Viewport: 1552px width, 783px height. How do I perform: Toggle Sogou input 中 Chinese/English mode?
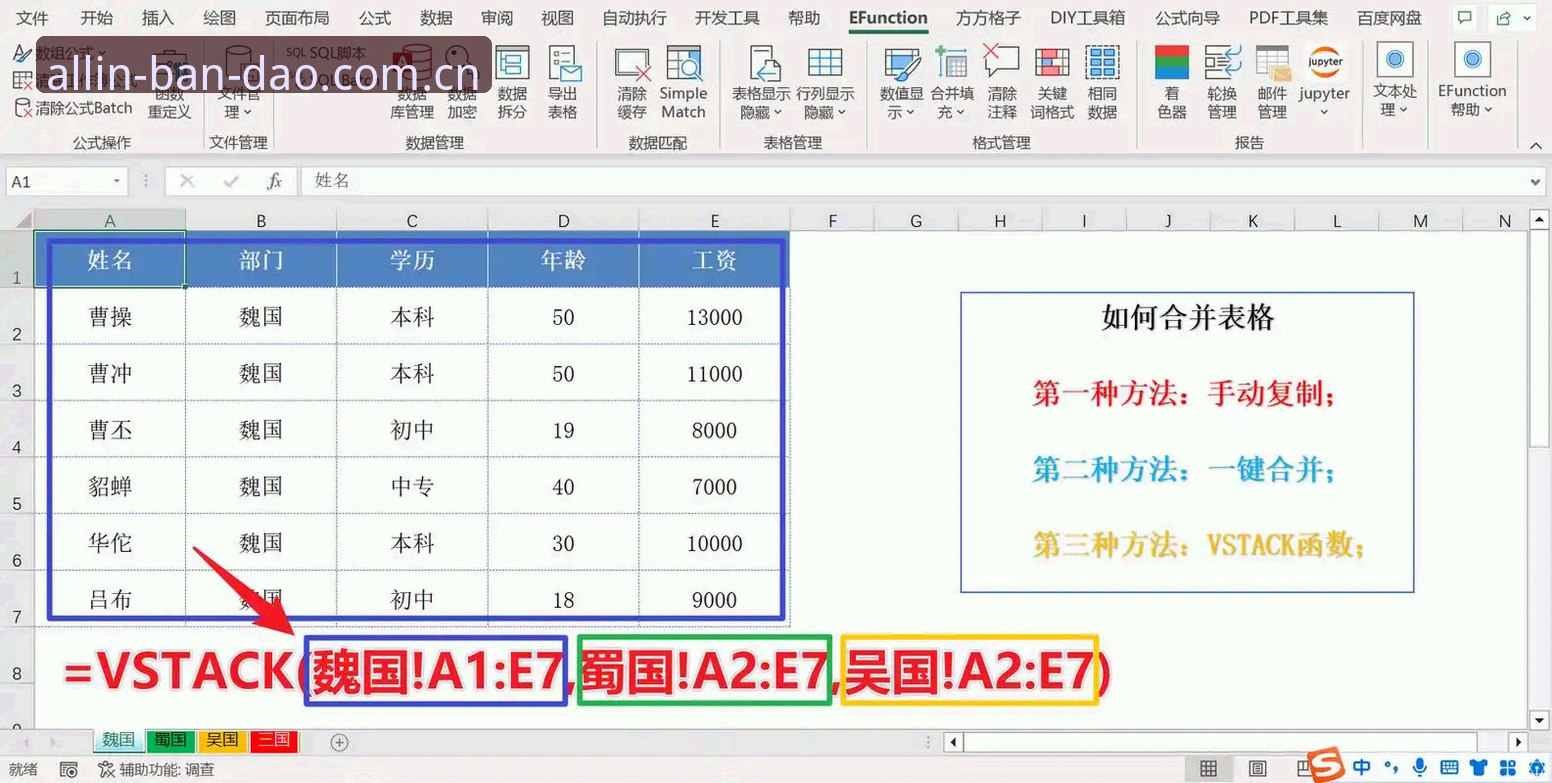(x=1362, y=767)
